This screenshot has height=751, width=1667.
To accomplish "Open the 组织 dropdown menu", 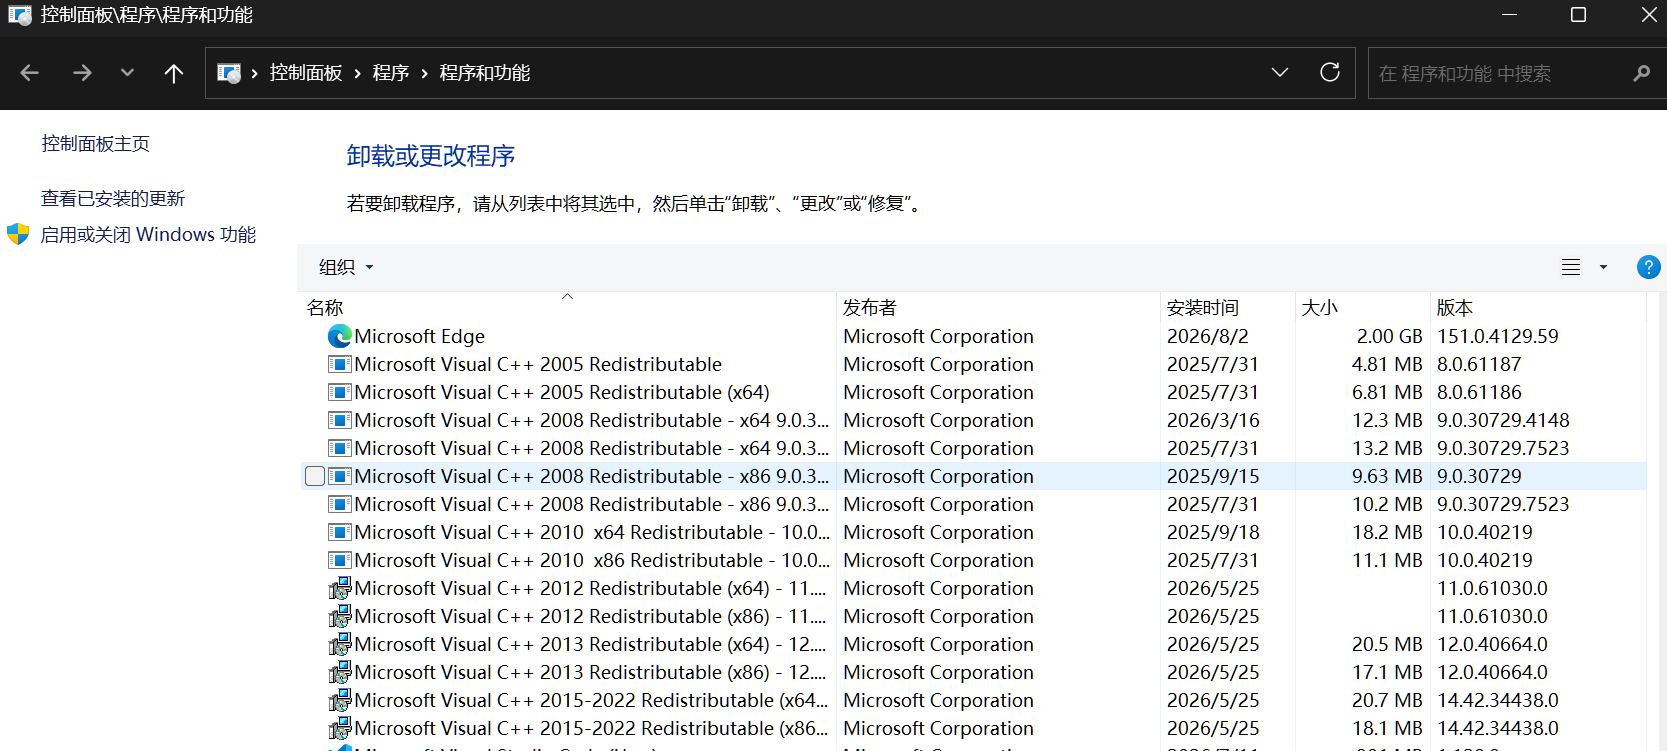I will (346, 267).
